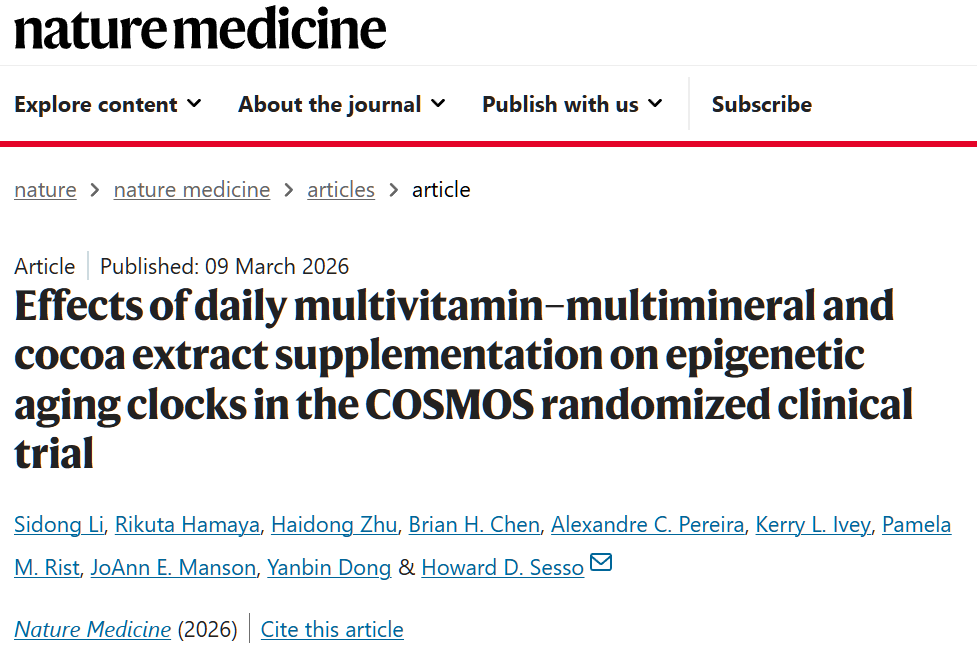The height and width of the screenshot is (655, 977).
Task: Expand the Explore content dropdown
Action: pos(107,104)
